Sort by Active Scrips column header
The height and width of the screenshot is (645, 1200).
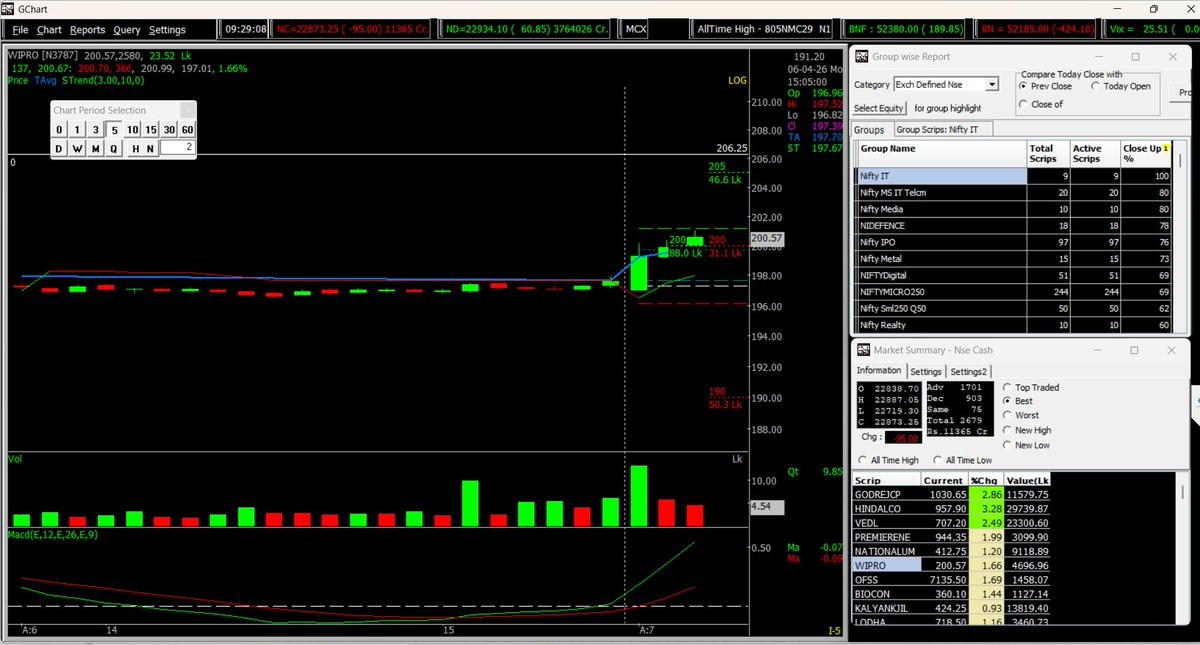(1095, 154)
